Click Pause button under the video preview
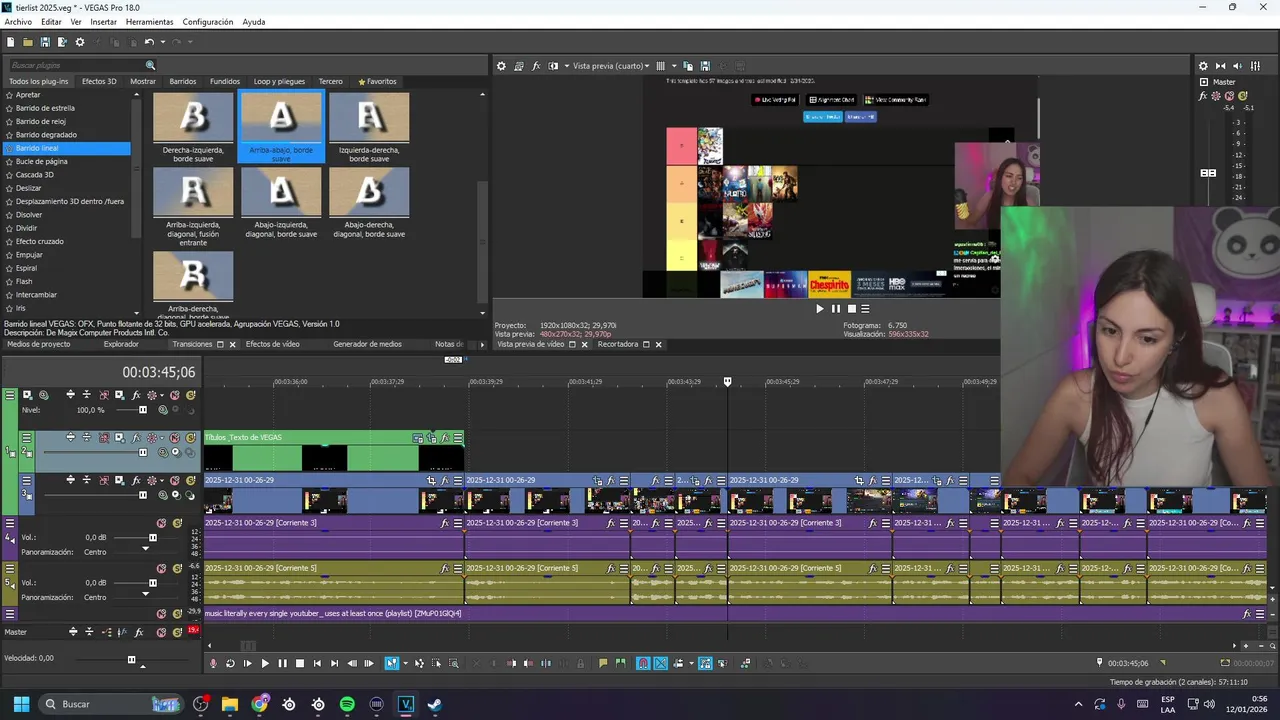The height and width of the screenshot is (720, 1280). [836, 309]
